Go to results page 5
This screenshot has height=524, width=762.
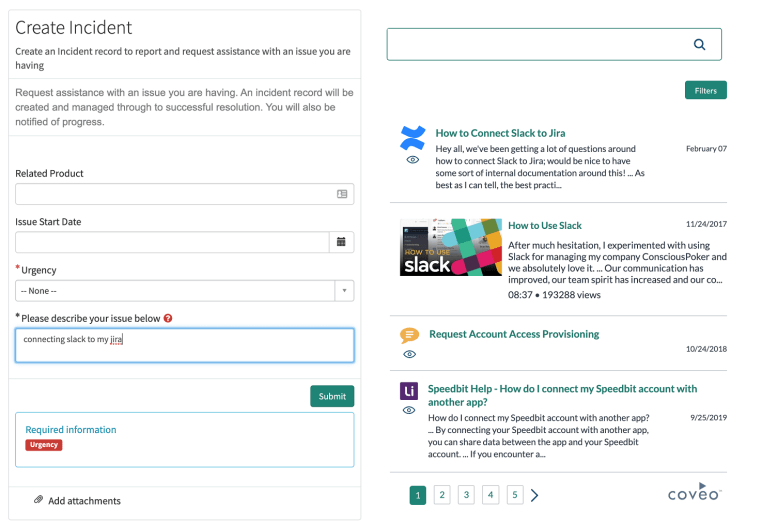(x=515, y=495)
